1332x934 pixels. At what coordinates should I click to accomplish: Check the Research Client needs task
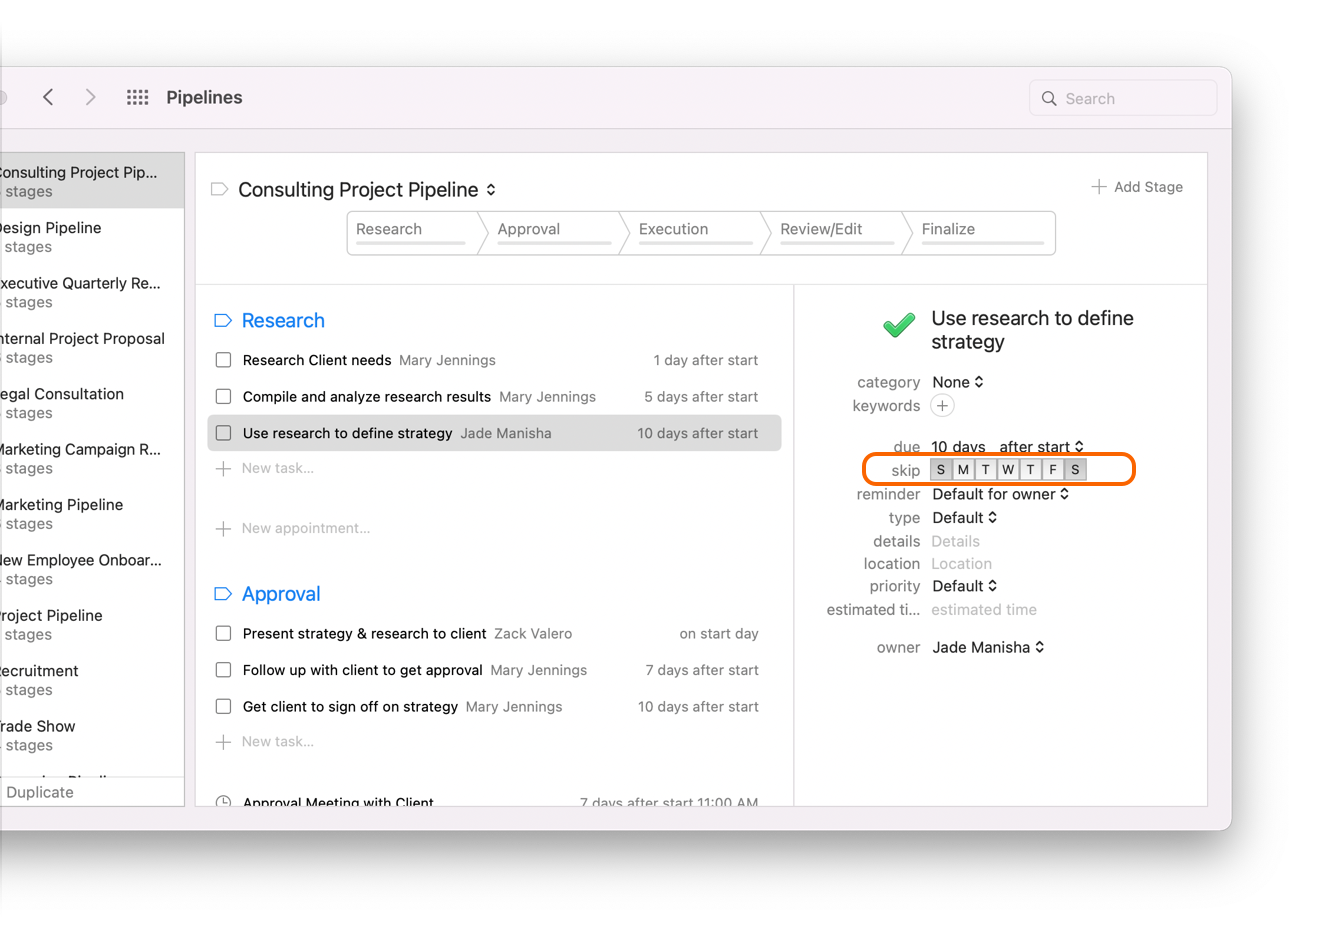(223, 360)
